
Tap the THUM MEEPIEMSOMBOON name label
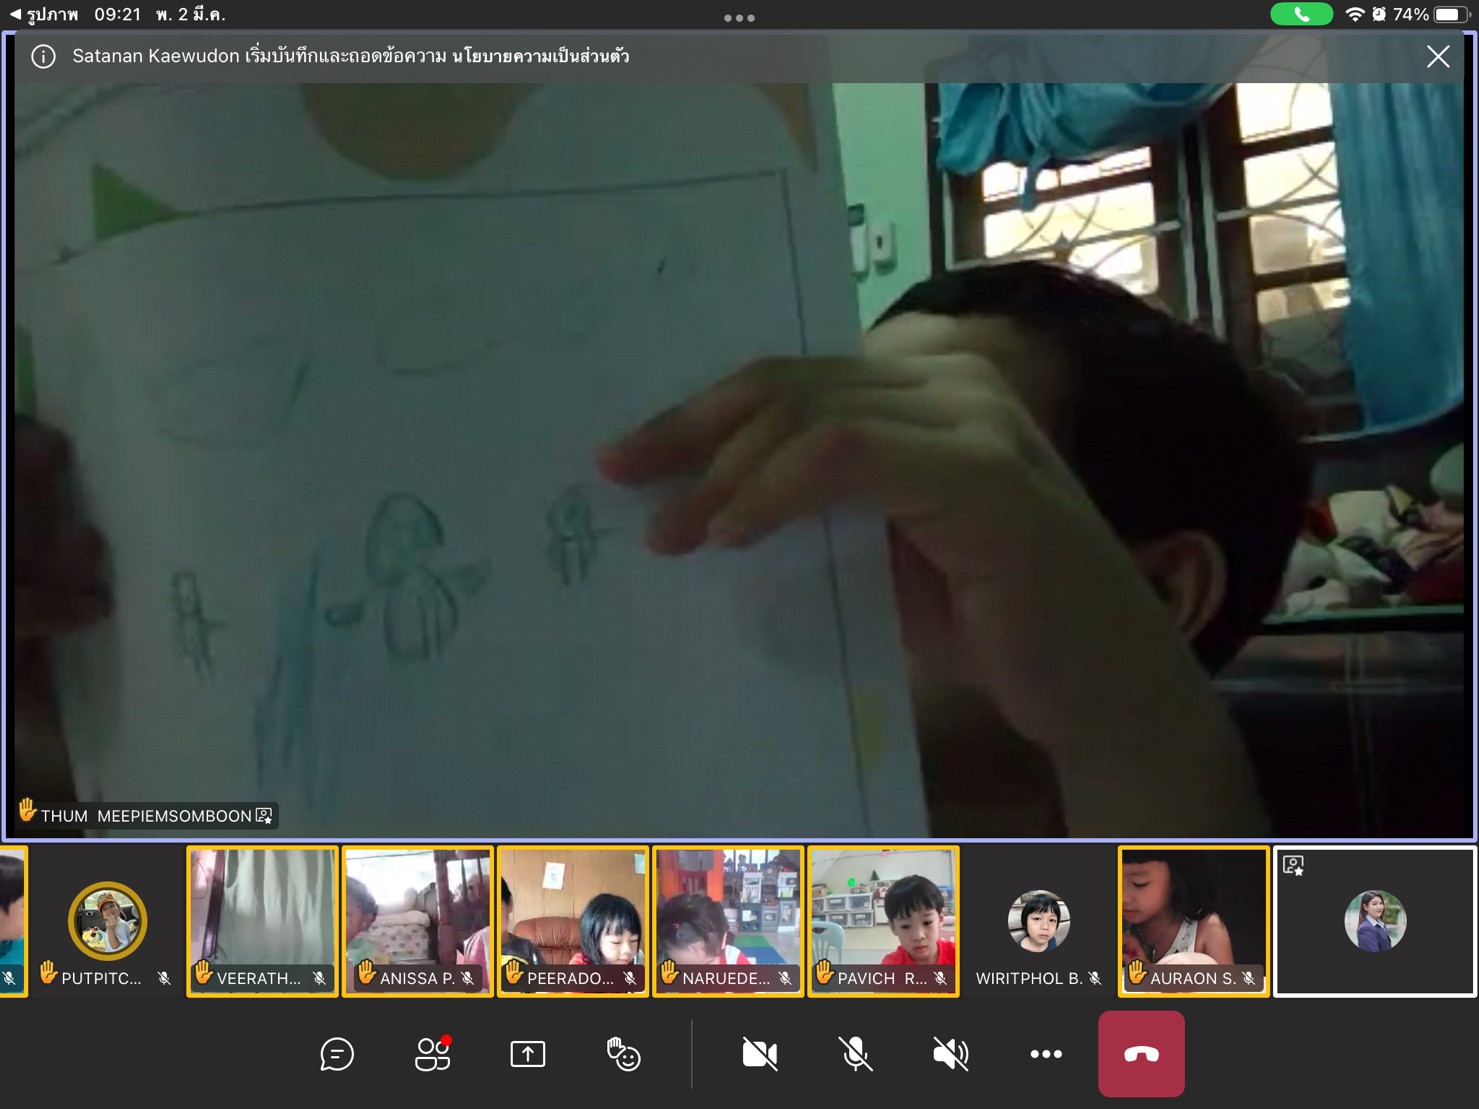point(146,816)
